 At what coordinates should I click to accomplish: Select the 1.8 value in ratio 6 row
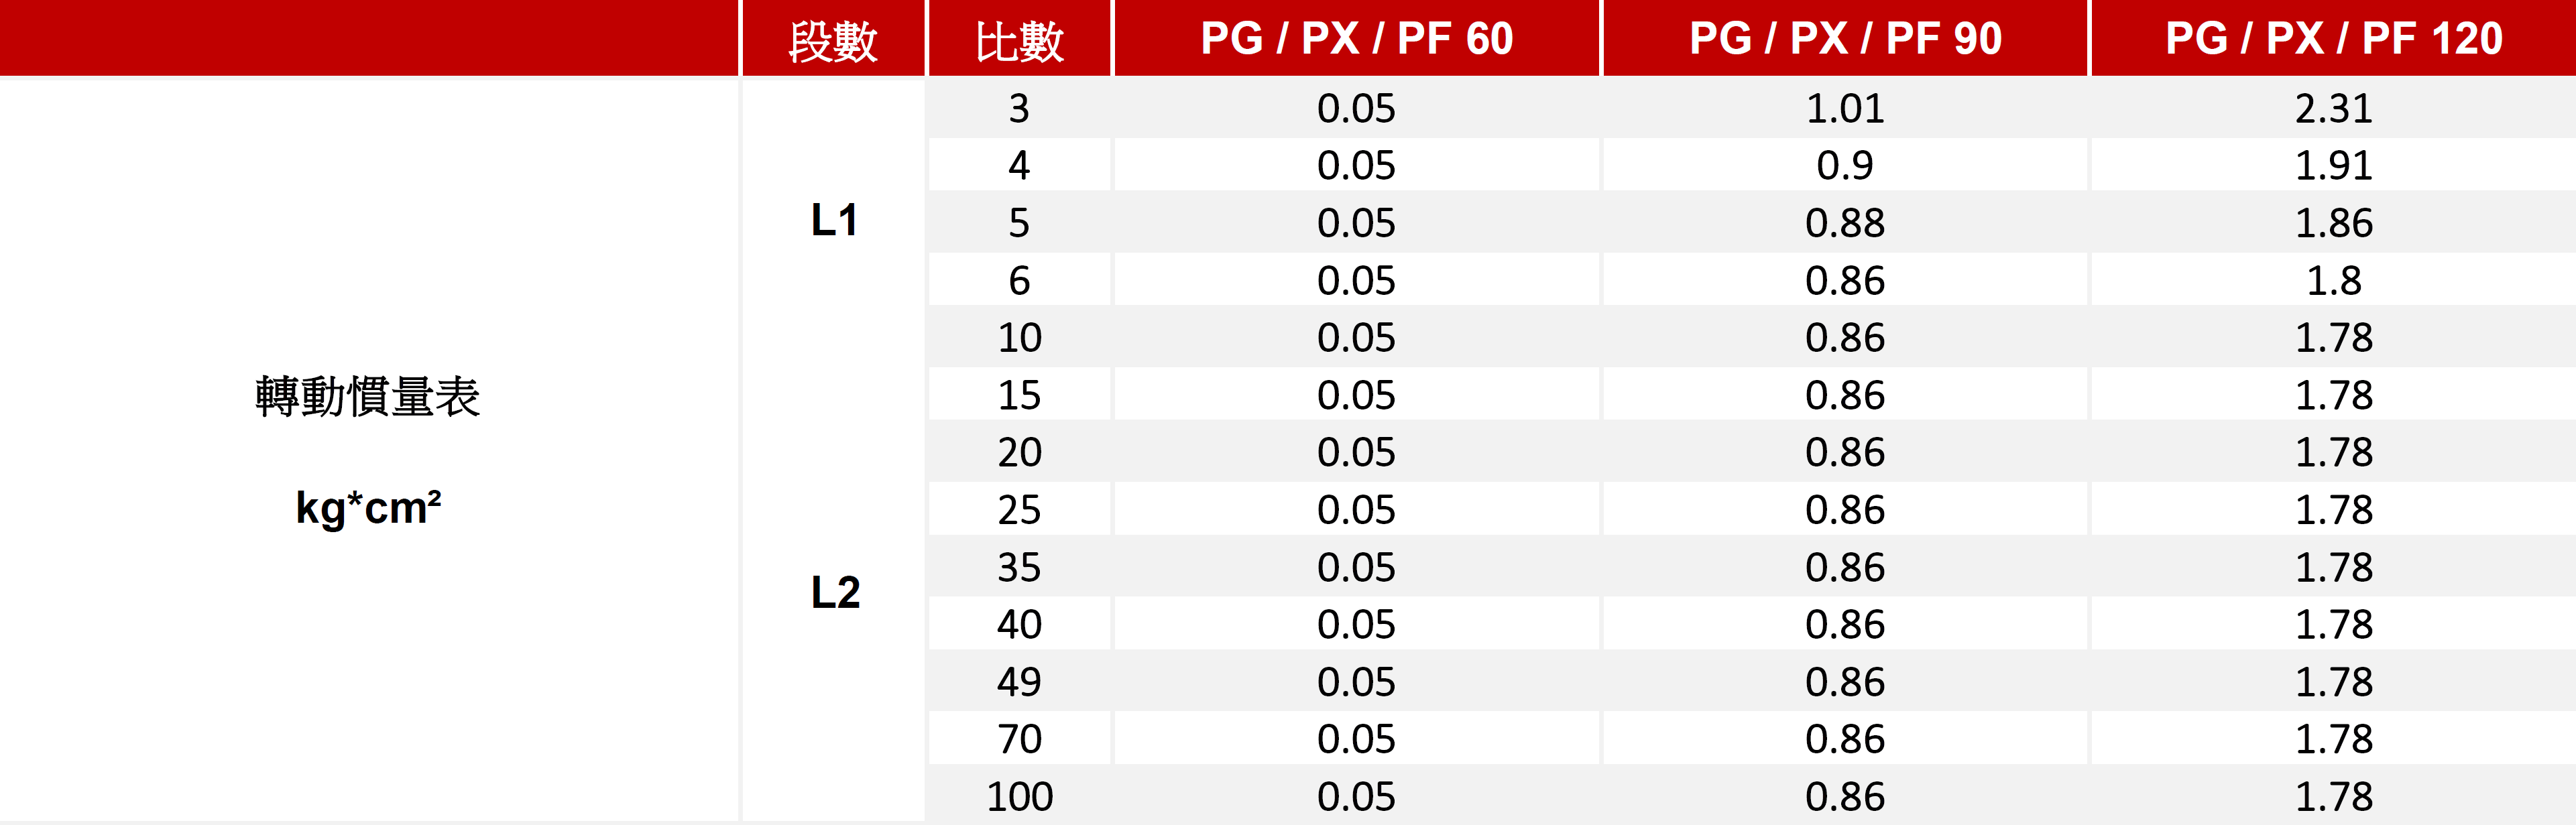tap(2333, 280)
